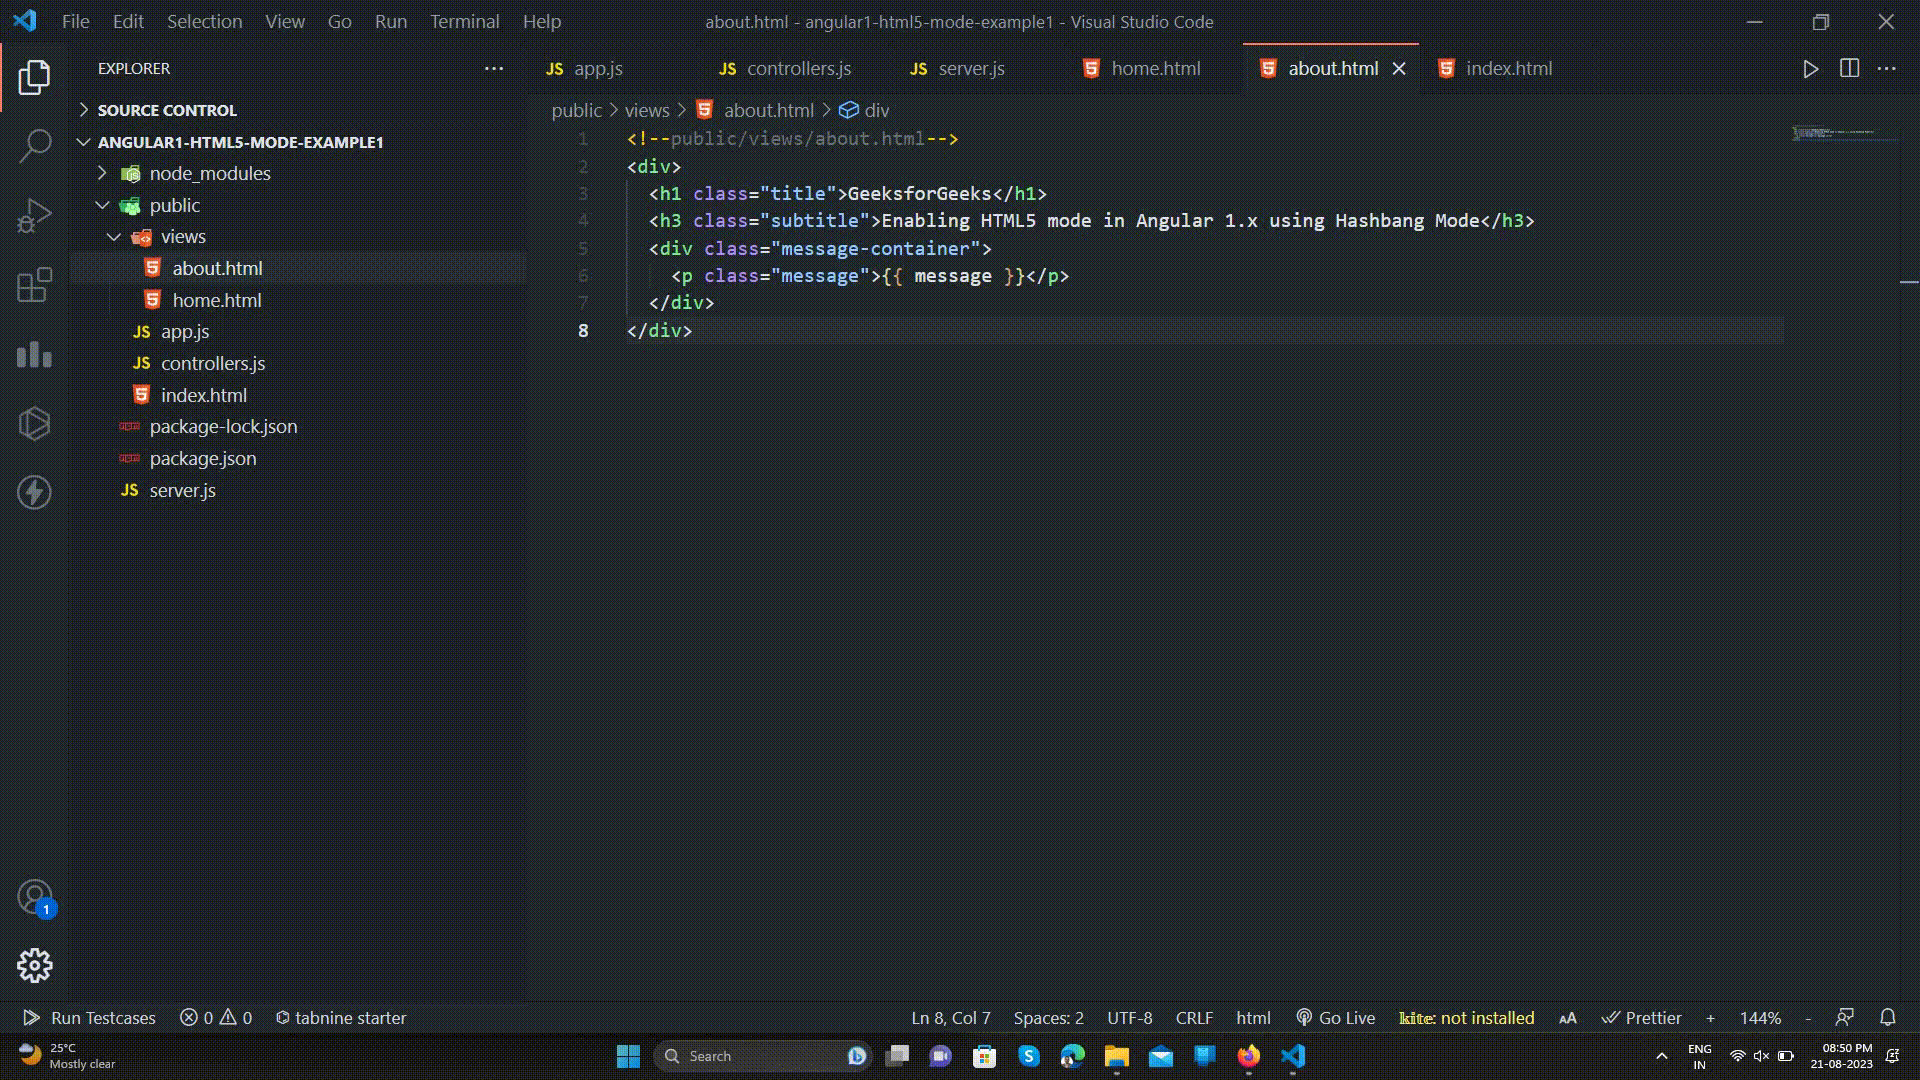Click Go Live in status bar
The width and height of the screenshot is (1920, 1080).
tap(1335, 1017)
